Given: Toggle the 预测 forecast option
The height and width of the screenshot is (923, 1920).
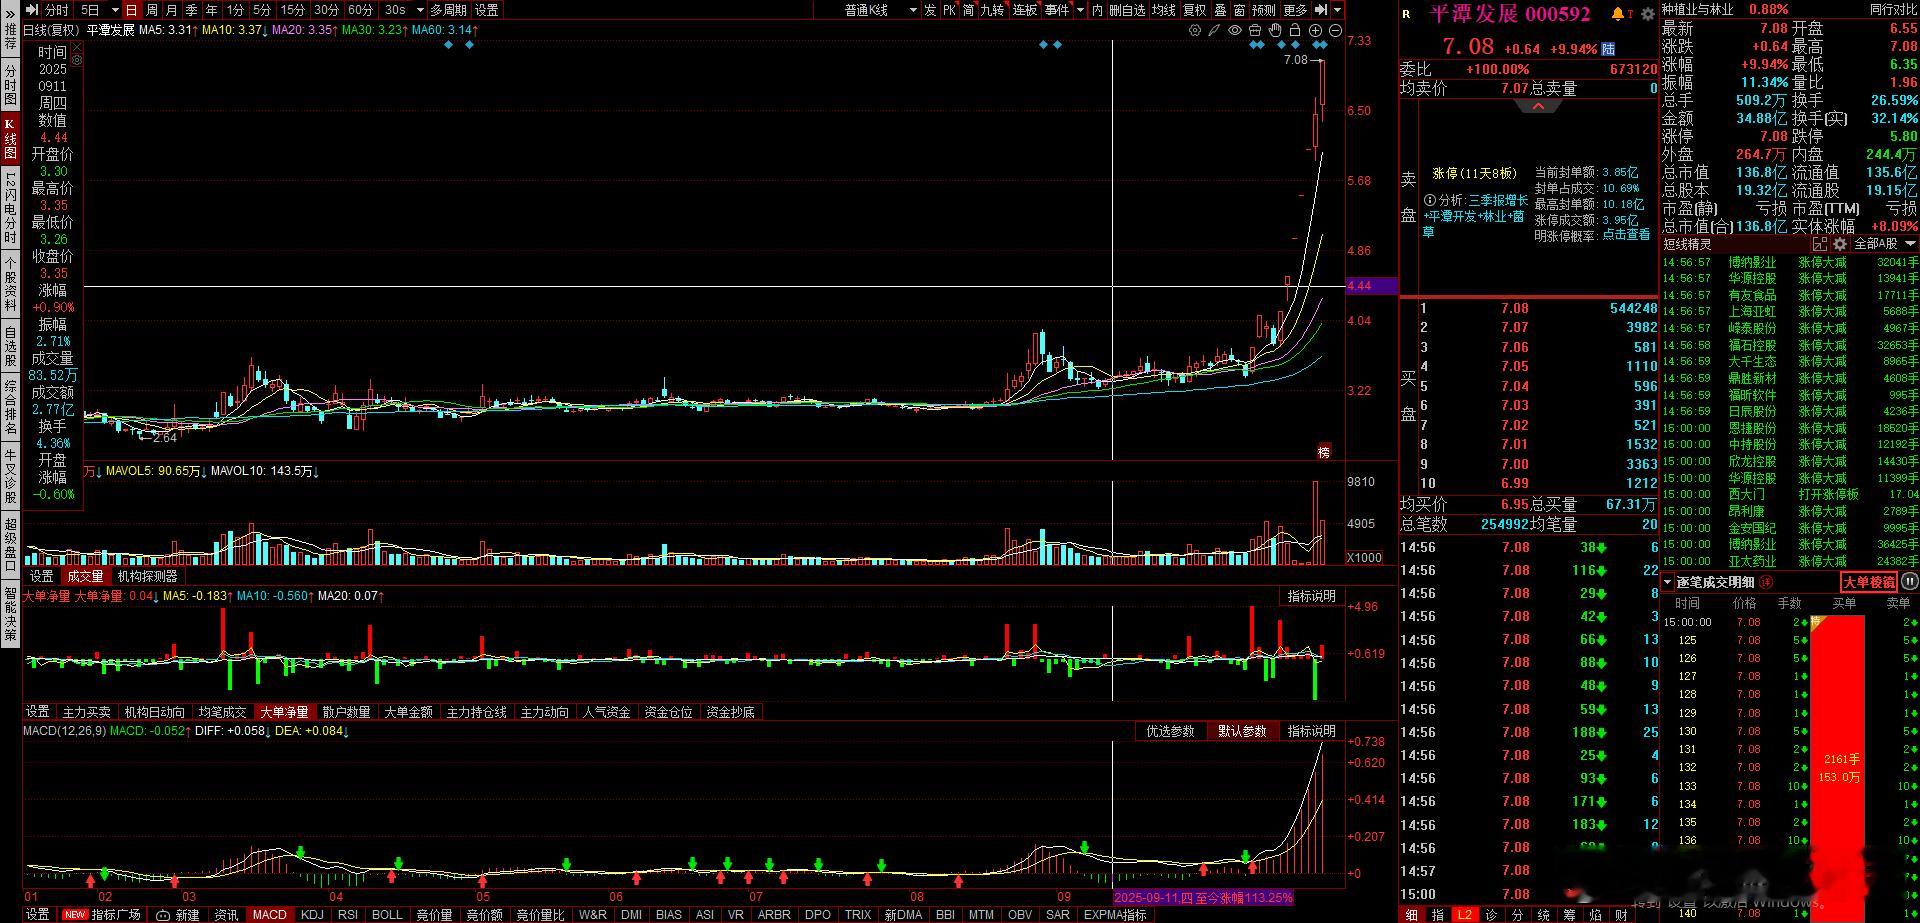Looking at the screenshot, I should tap(1264, 10).
